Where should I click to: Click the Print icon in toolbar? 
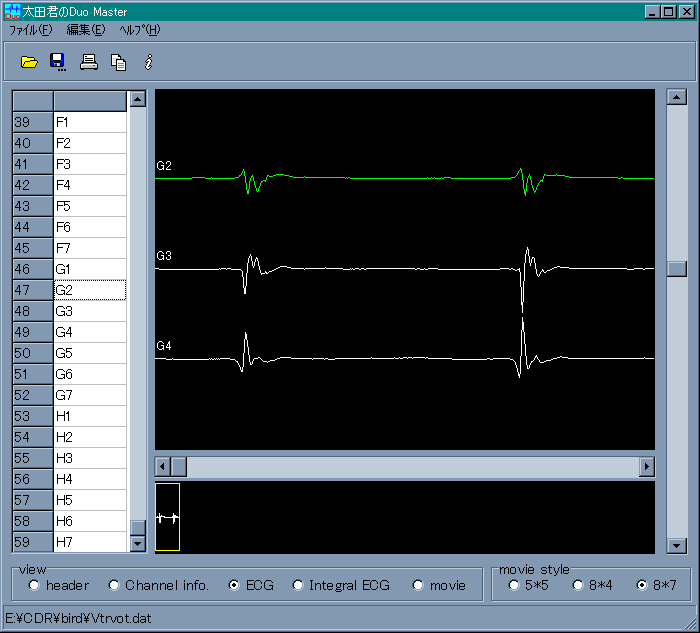tap(89, 62)
